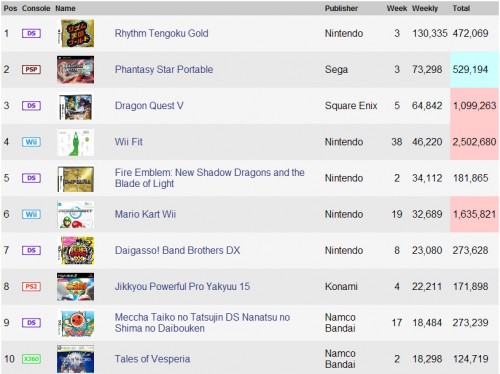Follow the Meccha Taiko no Tatsujin DS link
Image resolution: width=500 pixels, height=374 pixels.
202,323
